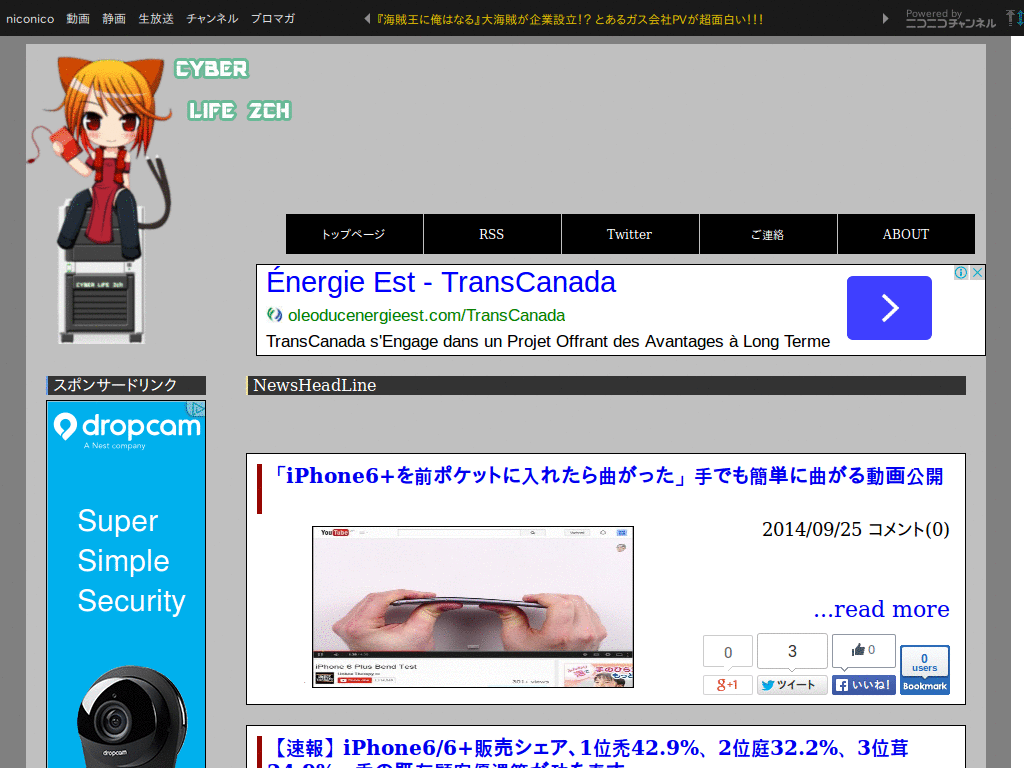Viewport: 1024px width, 768px height.
Task: Click the AdChoices expander on the dropcam ad
Action: [197, 409]
